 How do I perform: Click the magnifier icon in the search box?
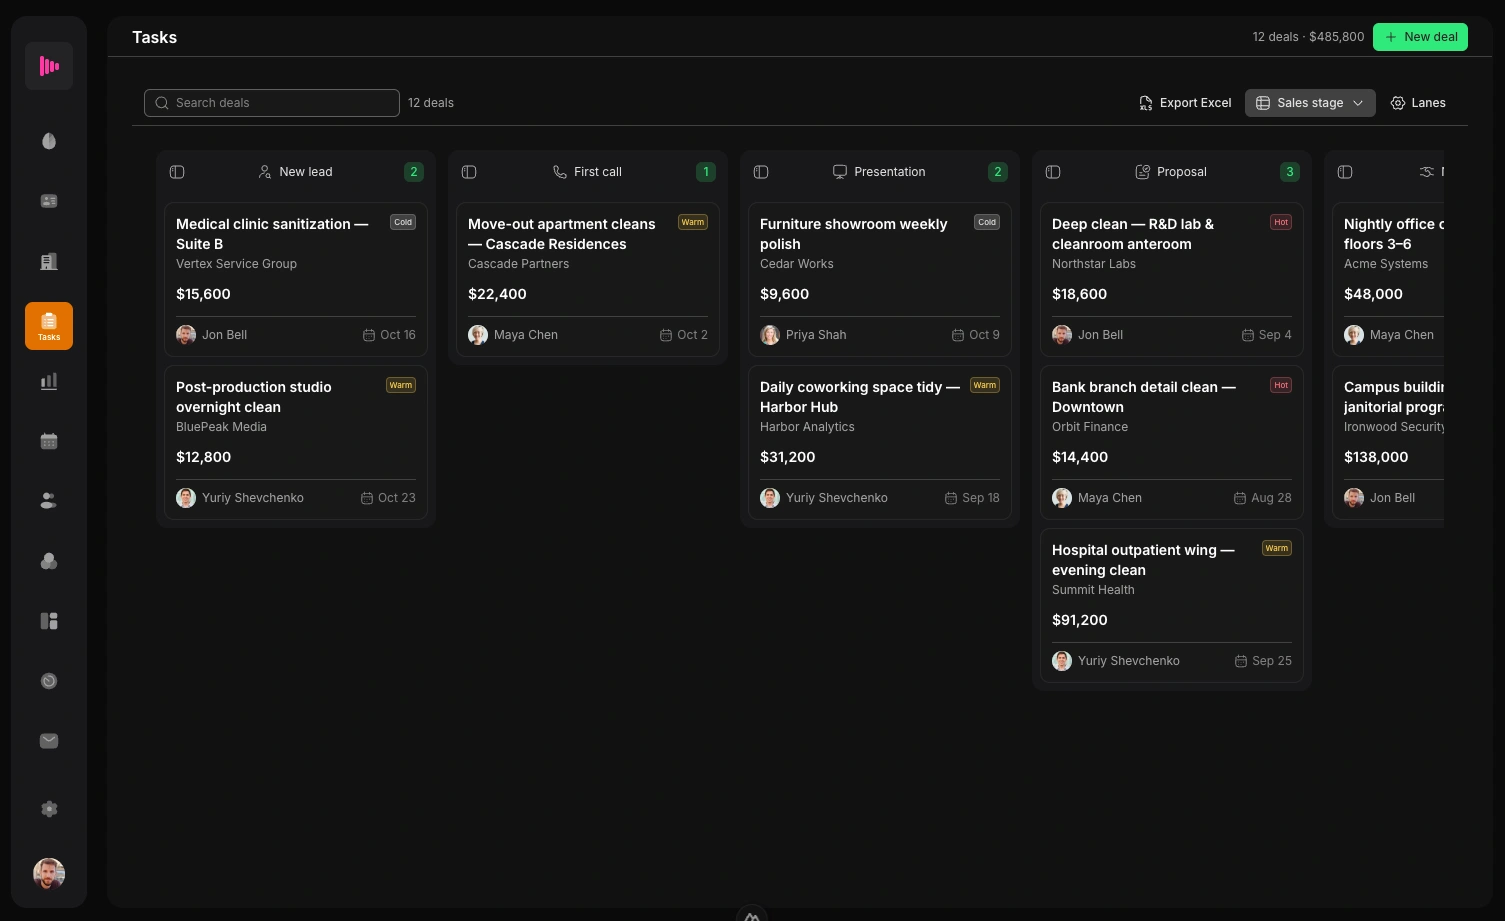pos(162,103)
